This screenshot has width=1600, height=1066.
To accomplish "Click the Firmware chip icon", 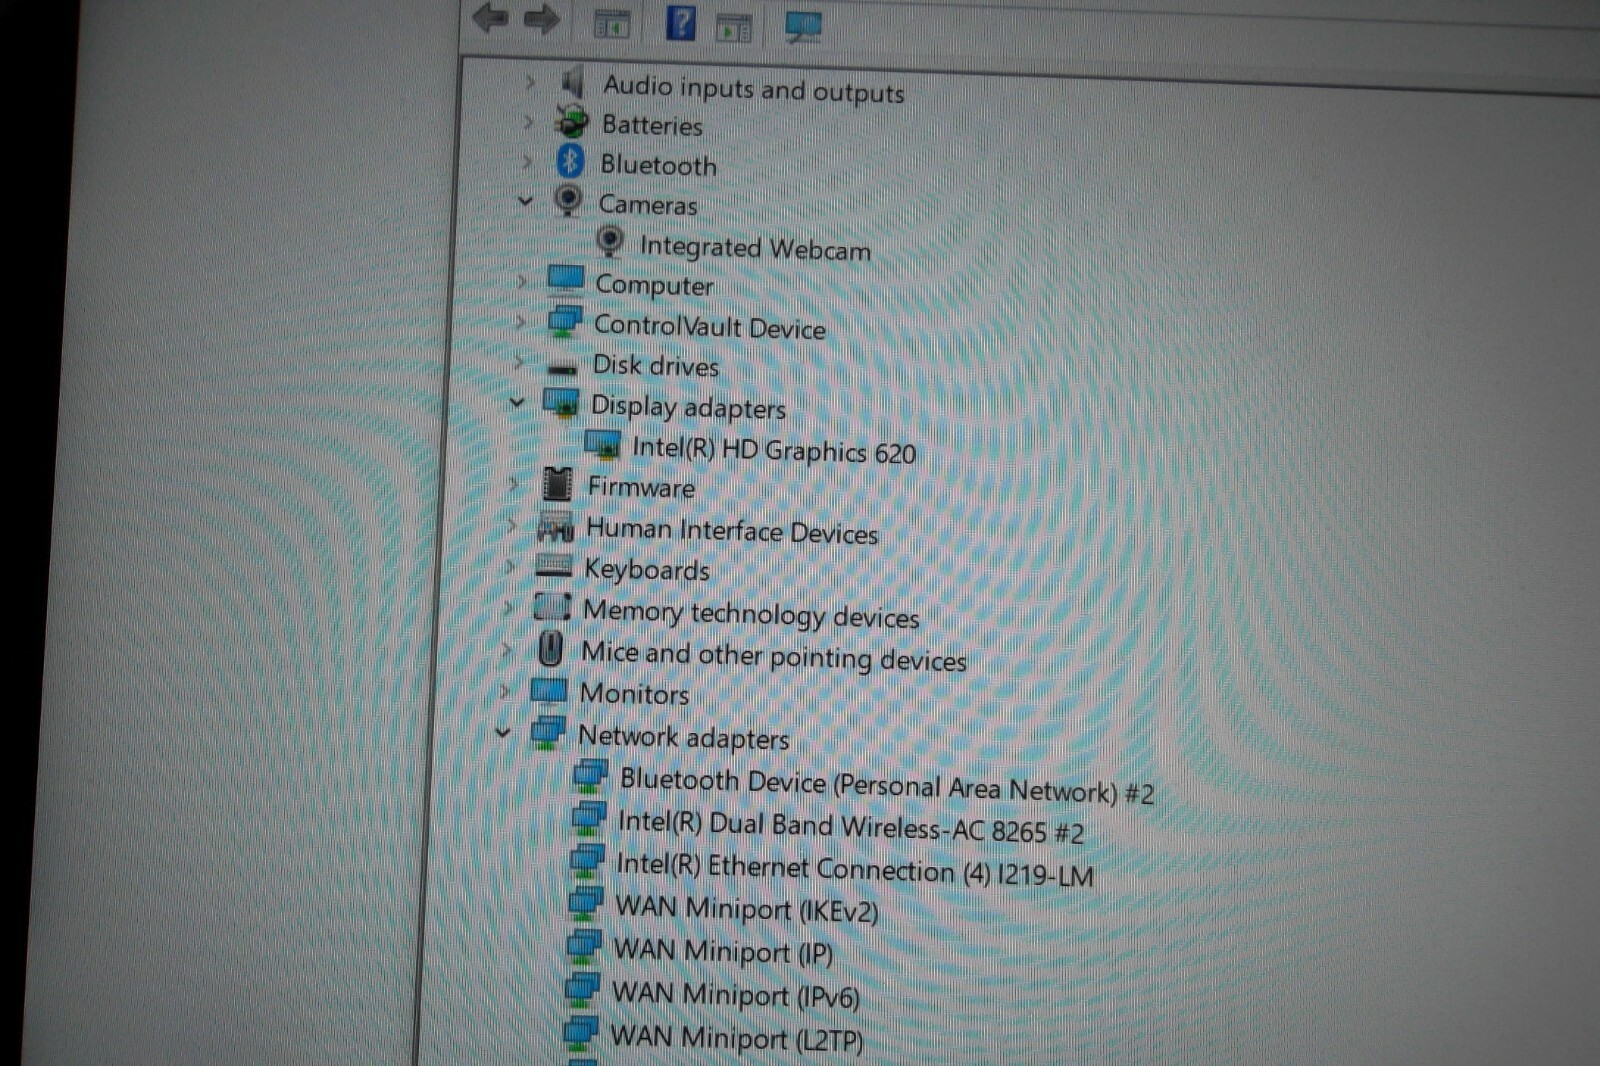I will [x=557, y=484].
